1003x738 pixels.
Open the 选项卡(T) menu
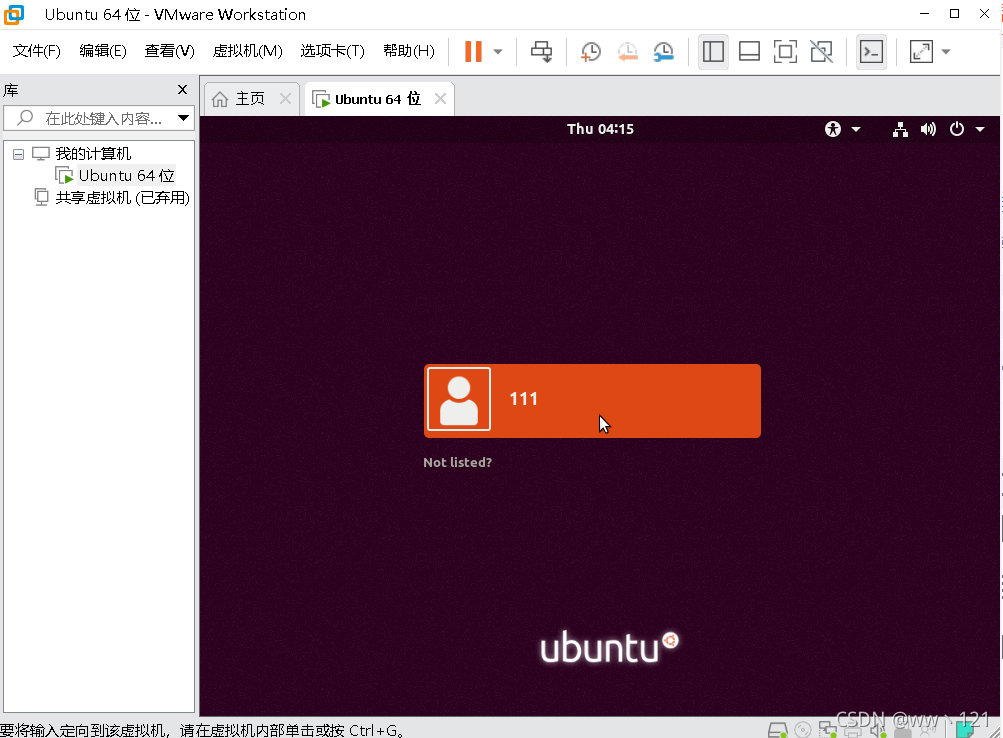pyautogui.click(x=333, y=51)
